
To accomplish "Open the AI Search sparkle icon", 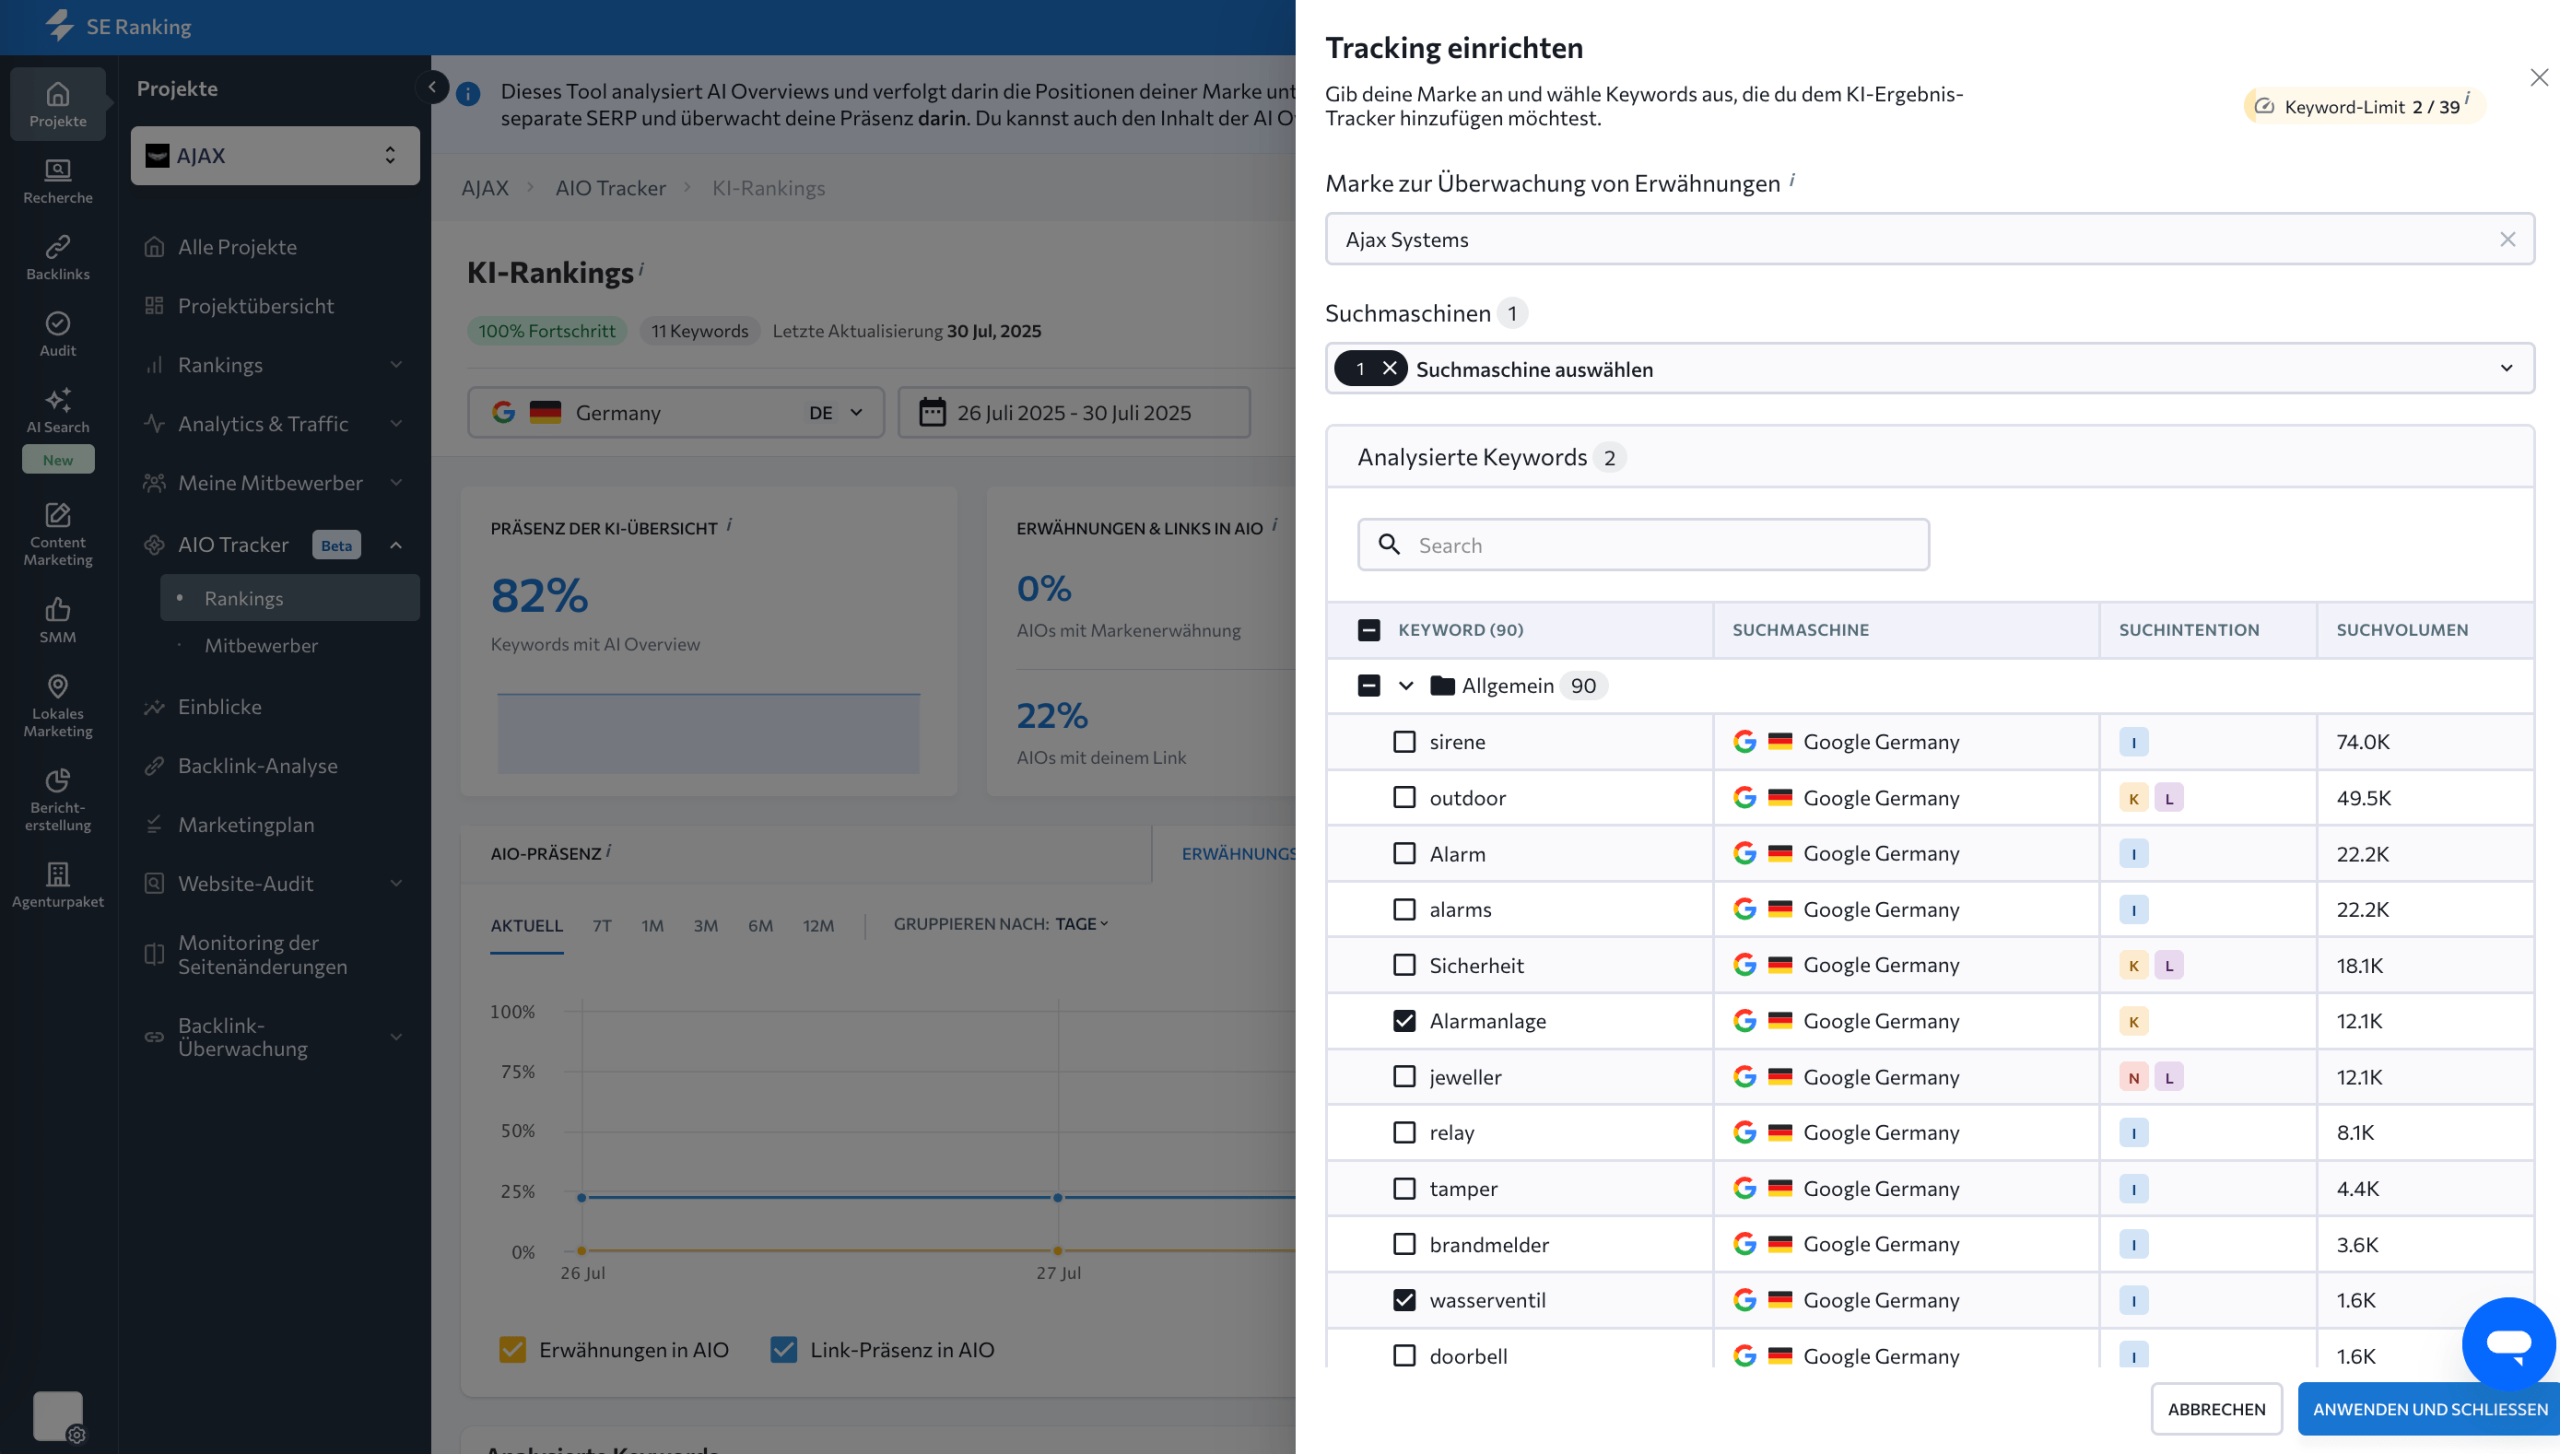I will (58, 400).
